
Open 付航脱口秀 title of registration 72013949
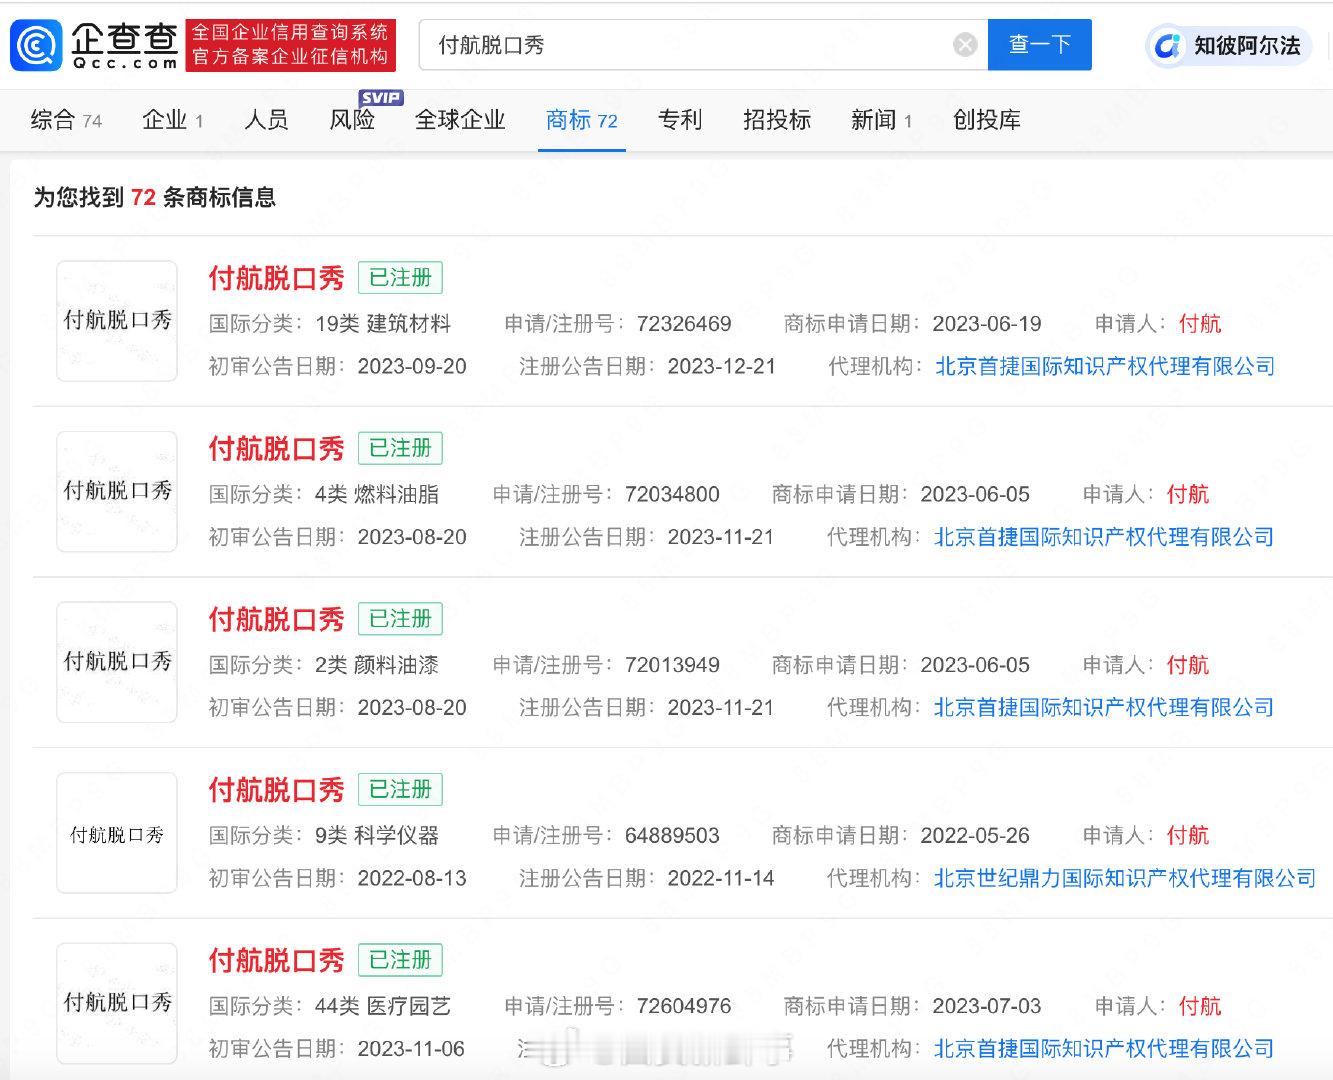coord(276,619)
